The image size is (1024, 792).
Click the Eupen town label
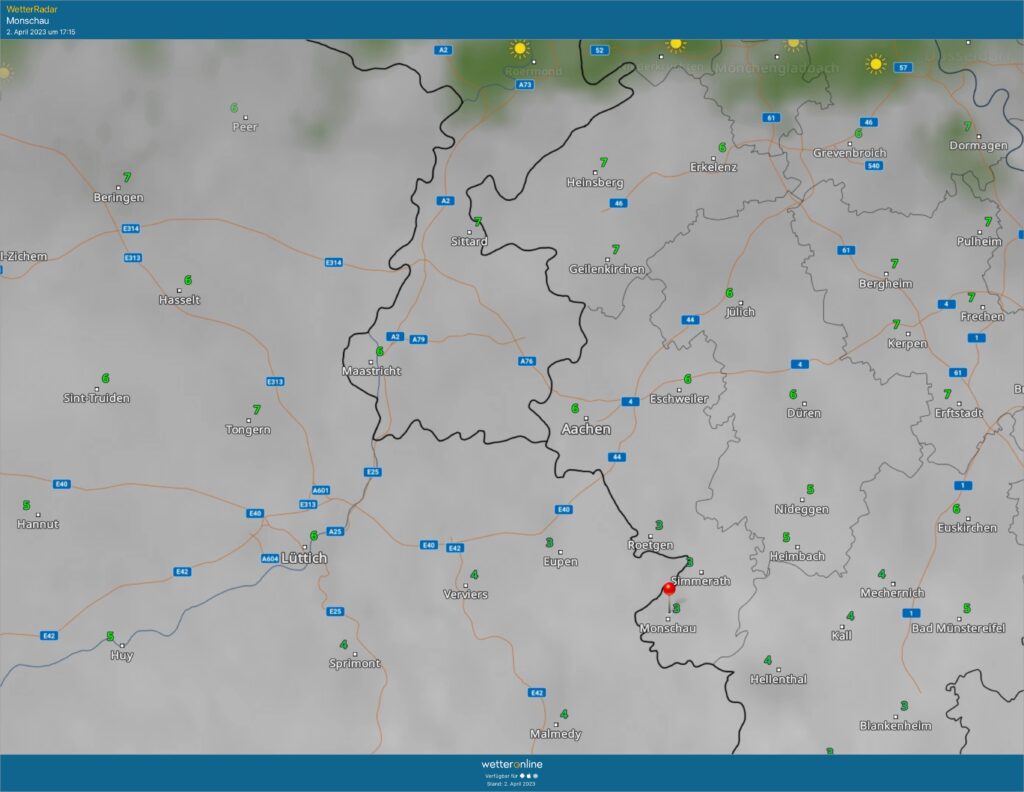pos(560,562)
